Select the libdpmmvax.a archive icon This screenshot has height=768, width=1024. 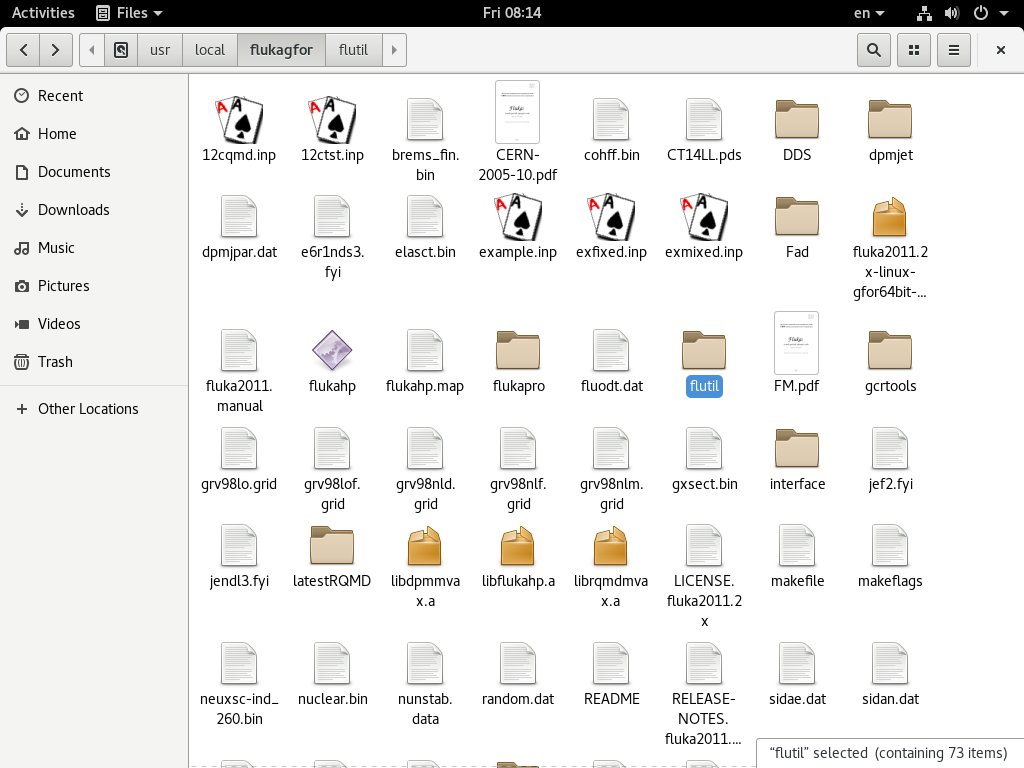pyautogui.click(x=425, y=546)
